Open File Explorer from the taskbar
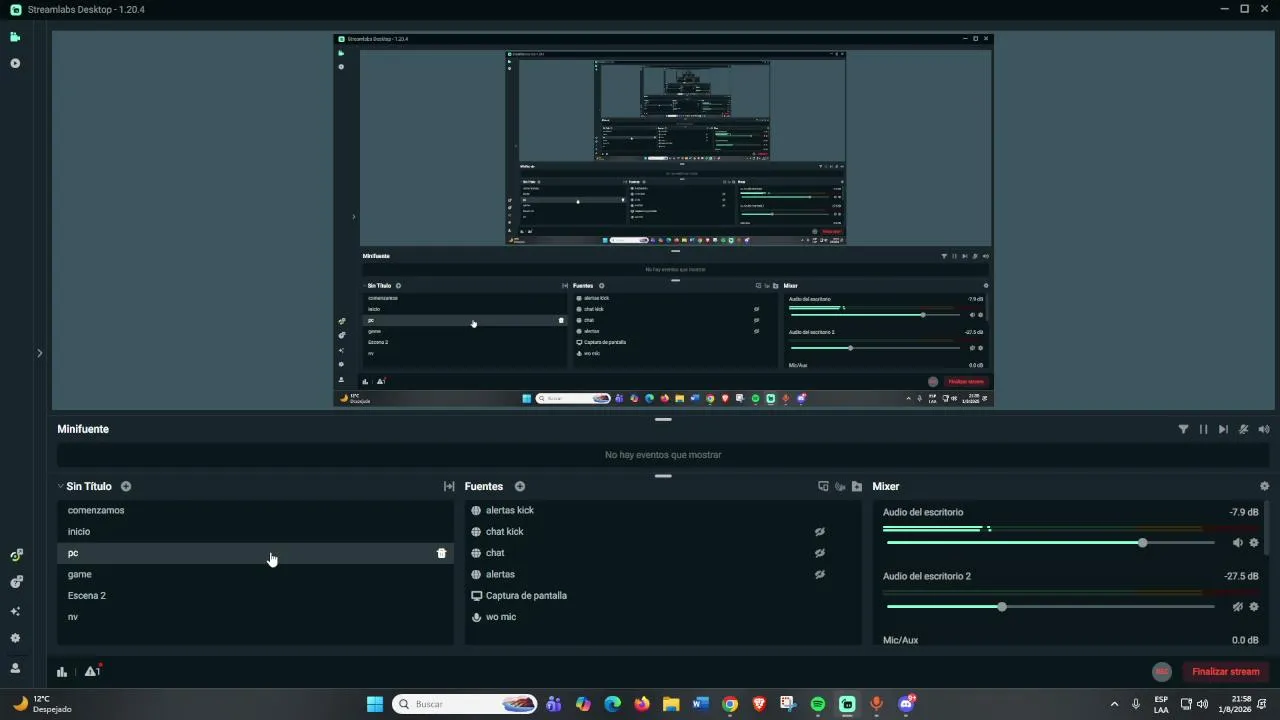Viewport: 1280px width, 720px height. (x=671, y=704)
